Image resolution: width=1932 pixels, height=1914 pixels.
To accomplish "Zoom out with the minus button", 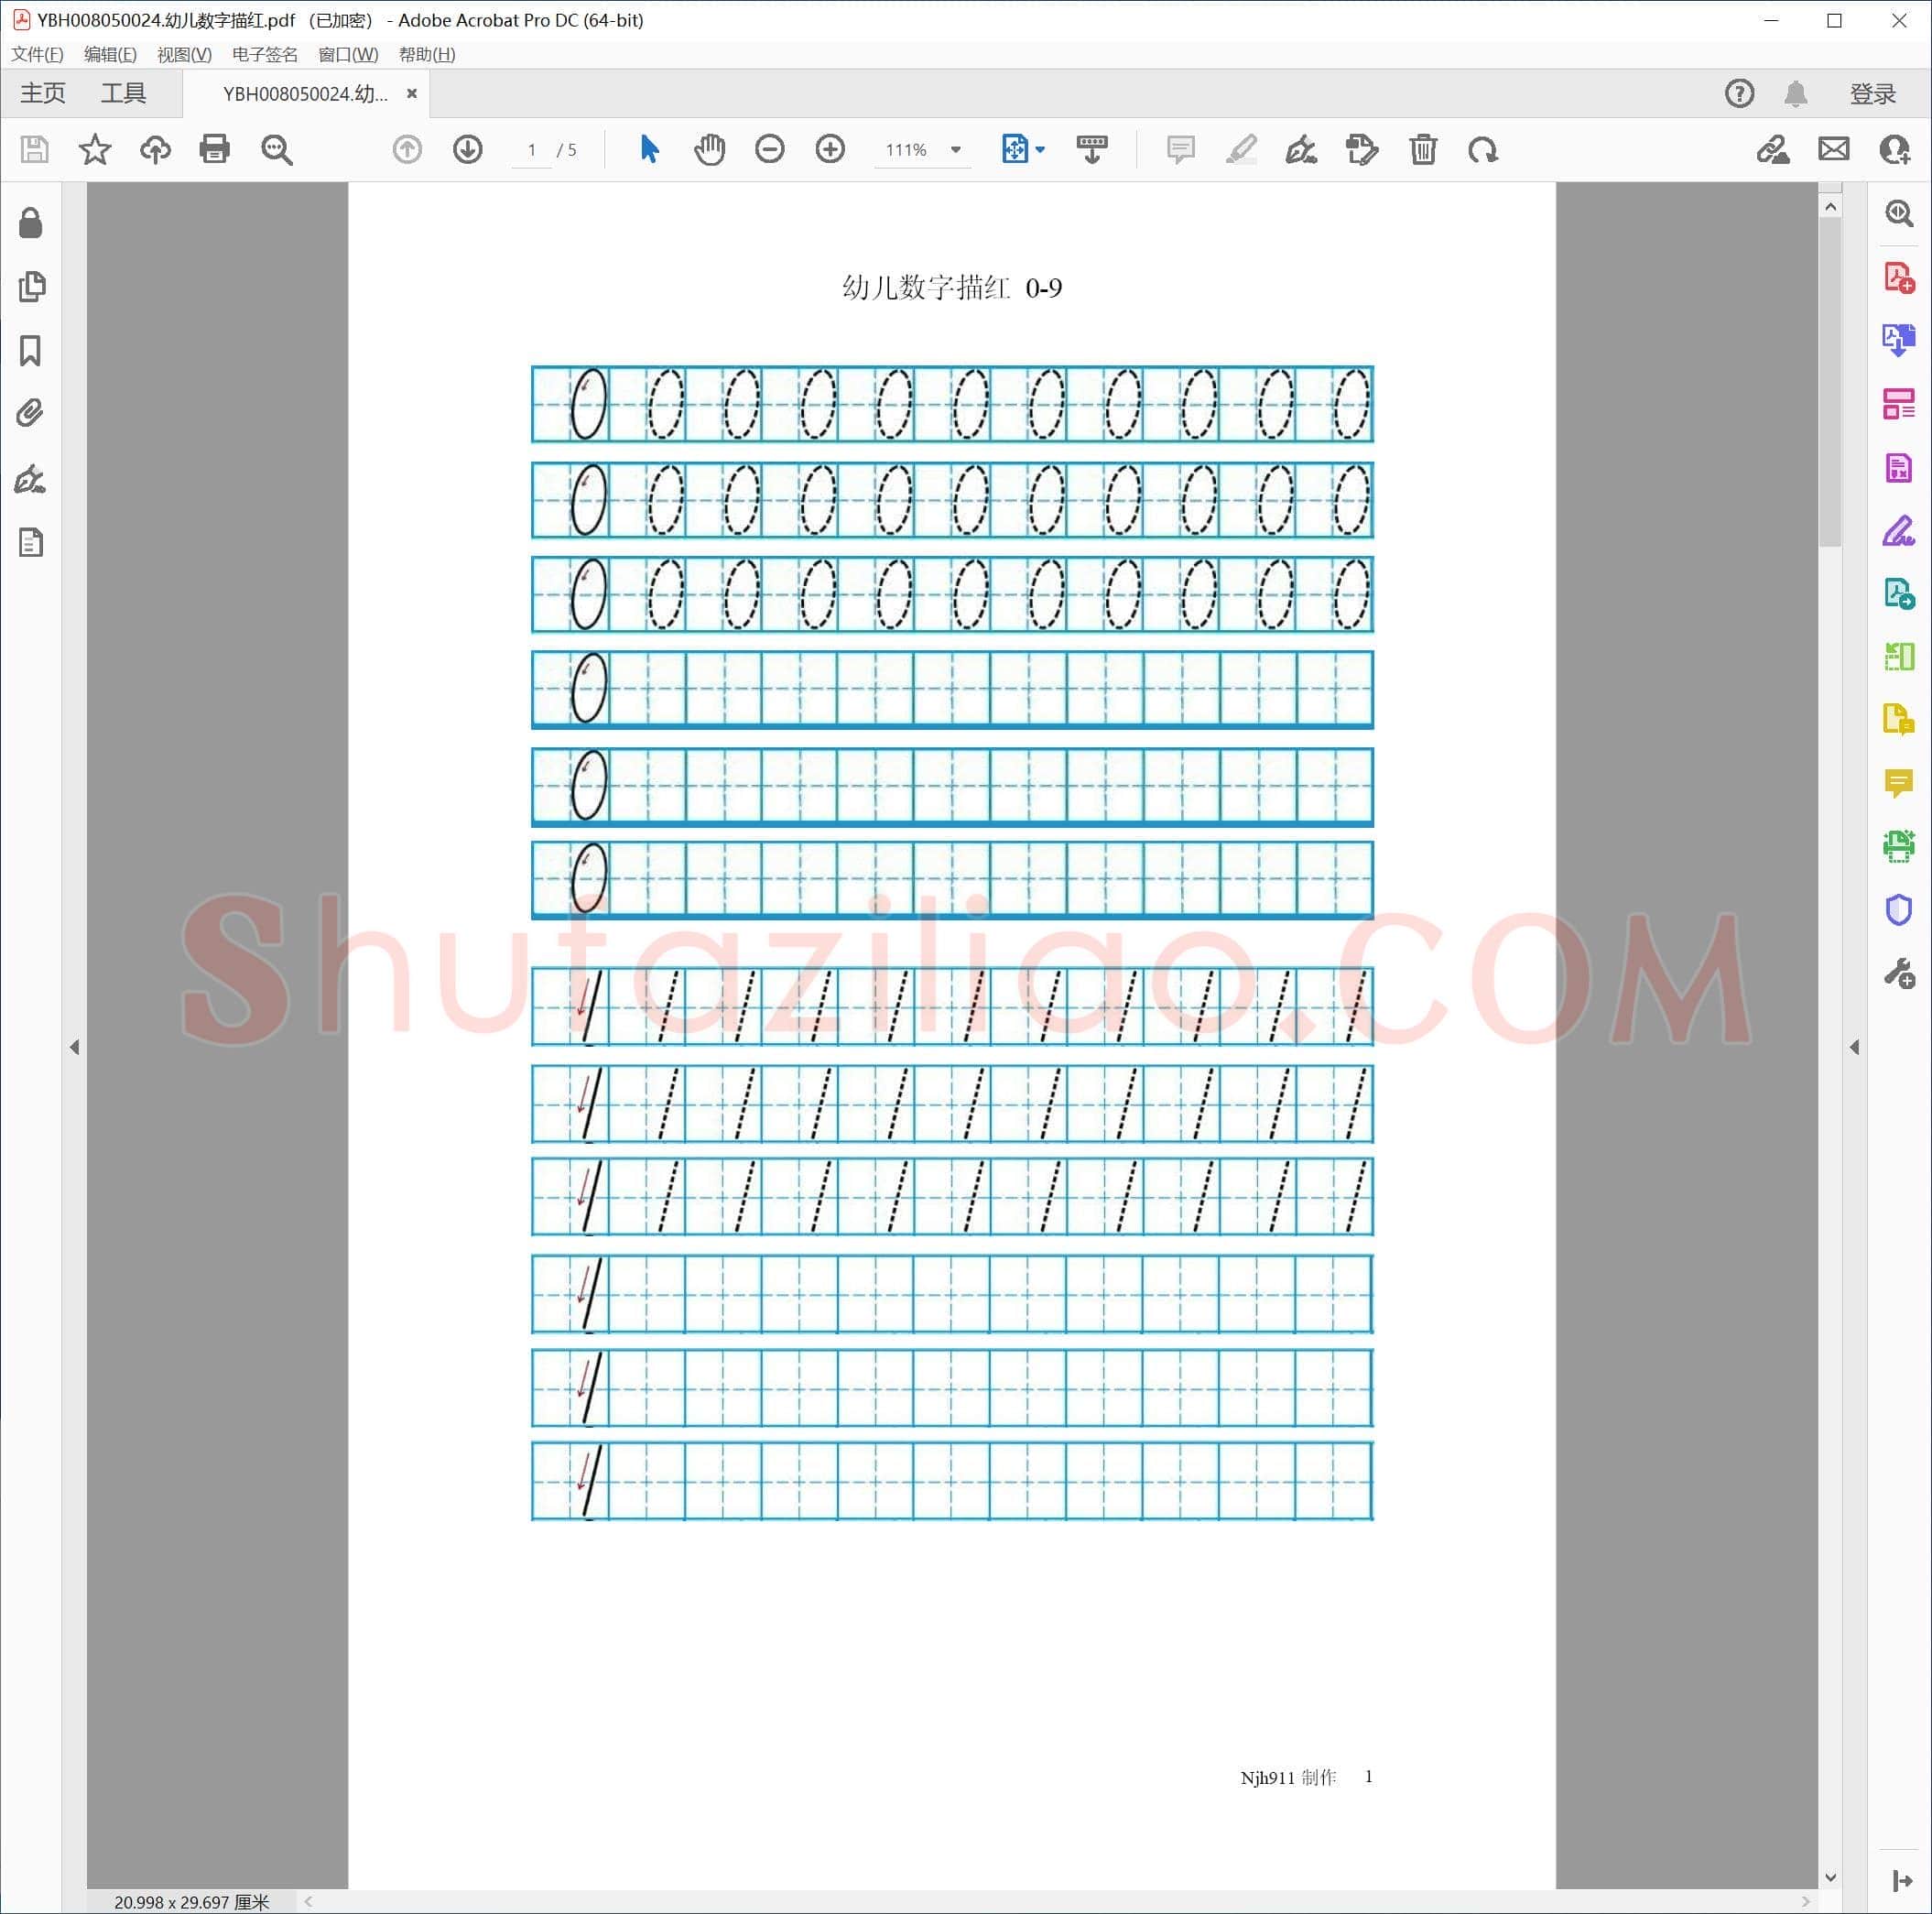I will 770,150.
